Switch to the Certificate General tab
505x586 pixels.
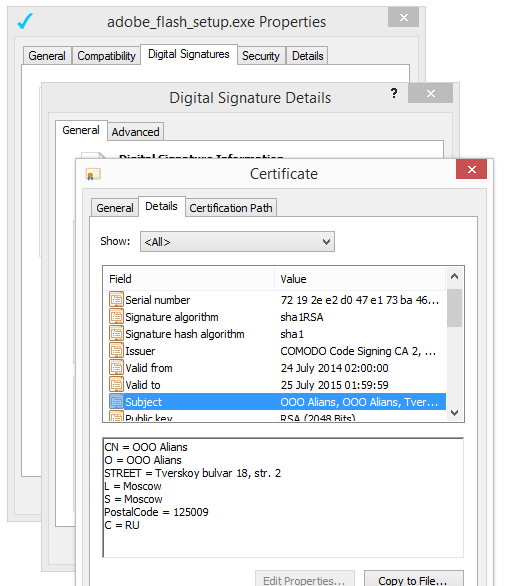(x=115, y=208)
